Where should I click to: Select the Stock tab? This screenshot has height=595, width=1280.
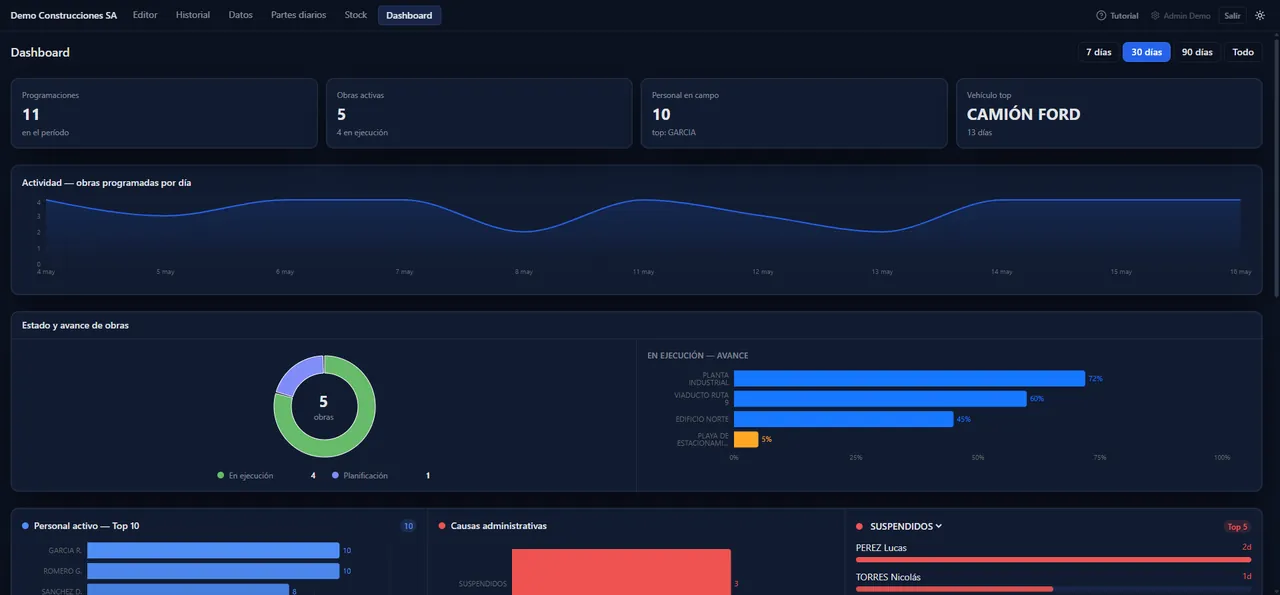coord(355,15)
